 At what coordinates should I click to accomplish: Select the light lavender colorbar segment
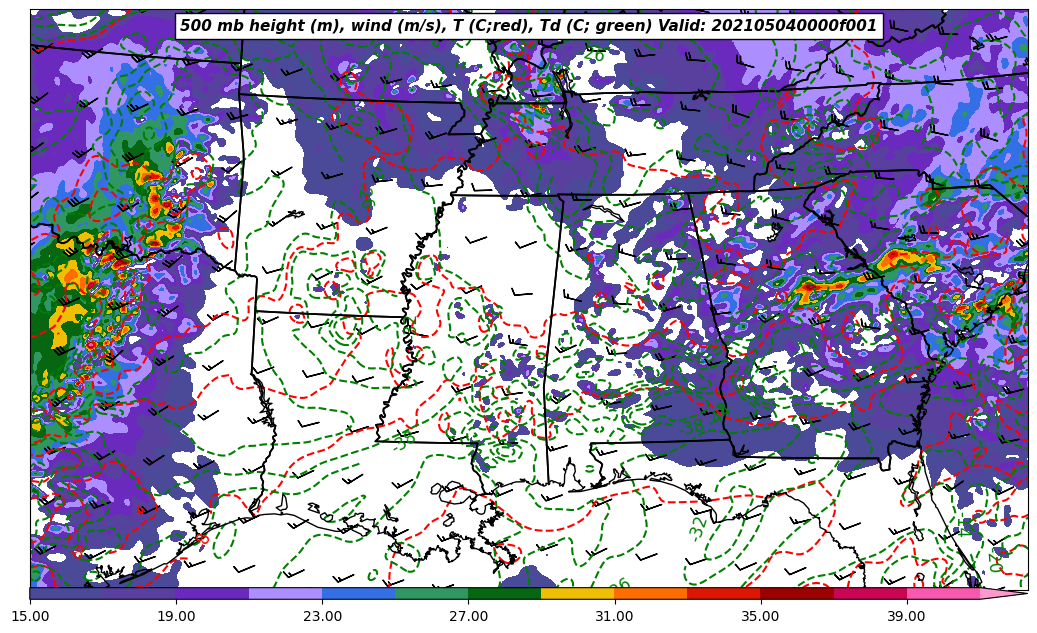point(285,593)
